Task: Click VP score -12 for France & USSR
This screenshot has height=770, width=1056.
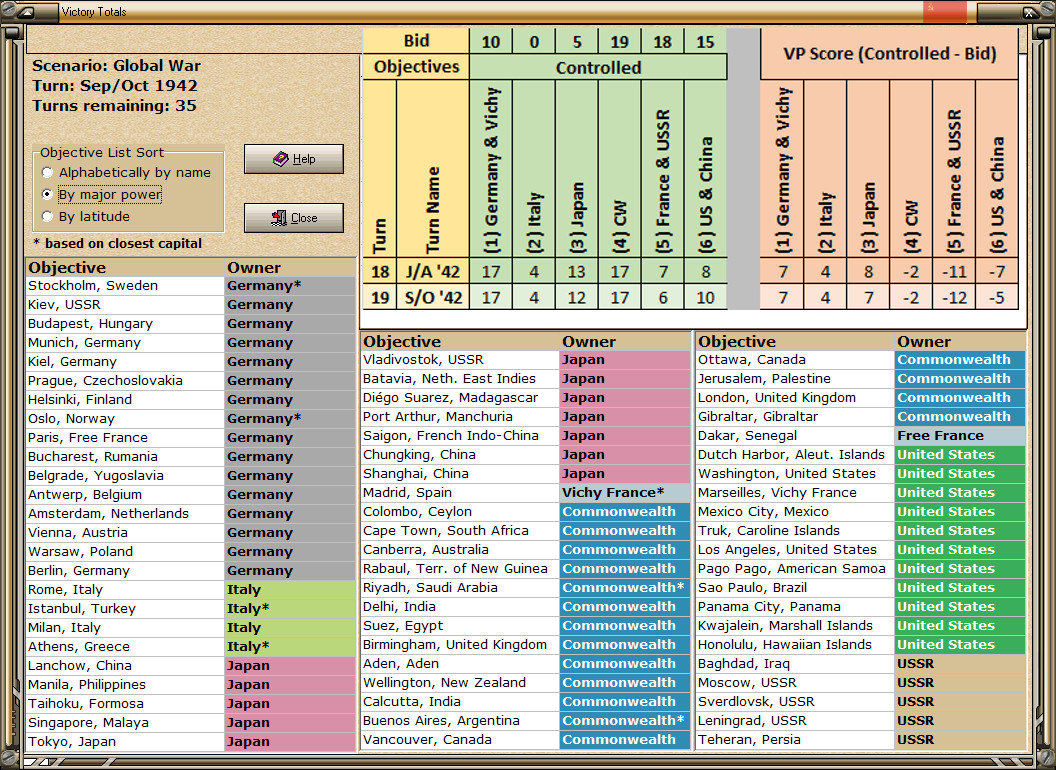Action: (954, 297)
